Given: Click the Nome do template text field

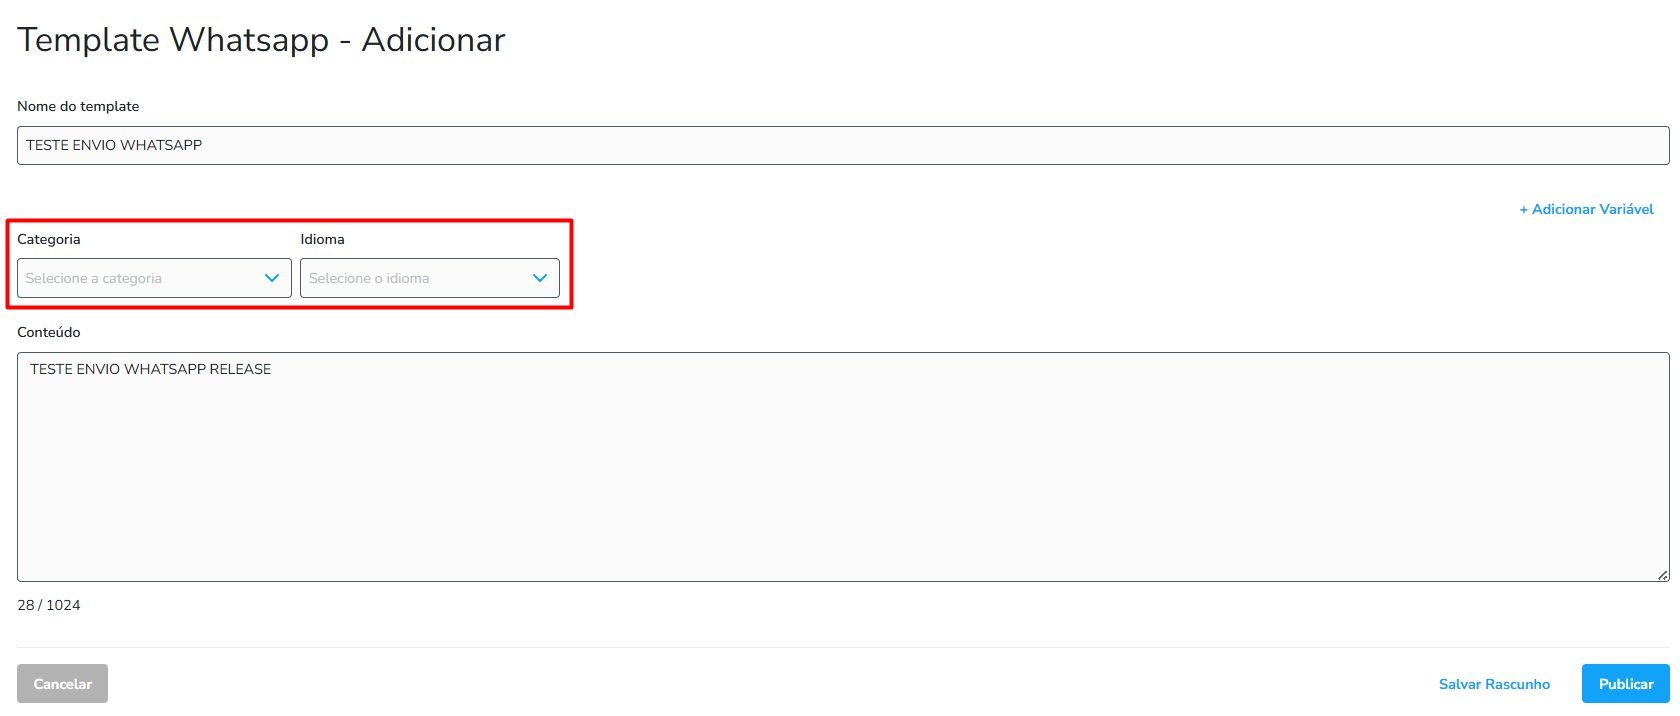Looking at the screenshot, I should [x=842, y=146].
